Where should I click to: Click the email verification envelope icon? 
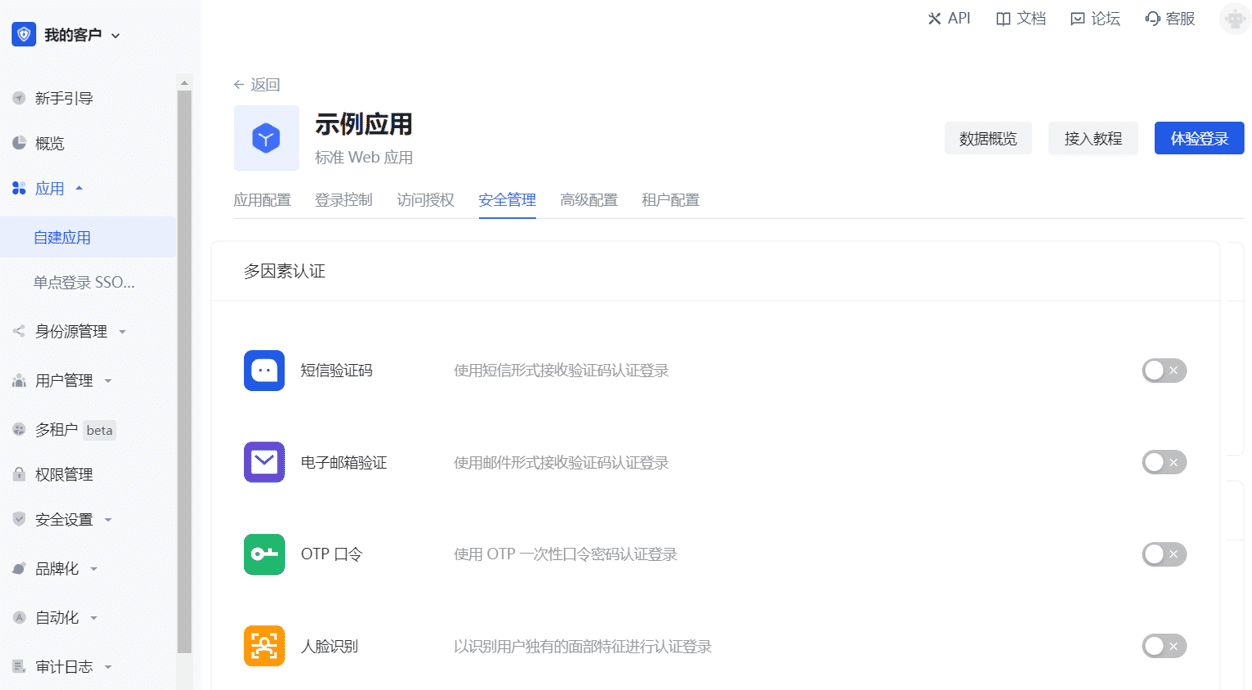264,462
